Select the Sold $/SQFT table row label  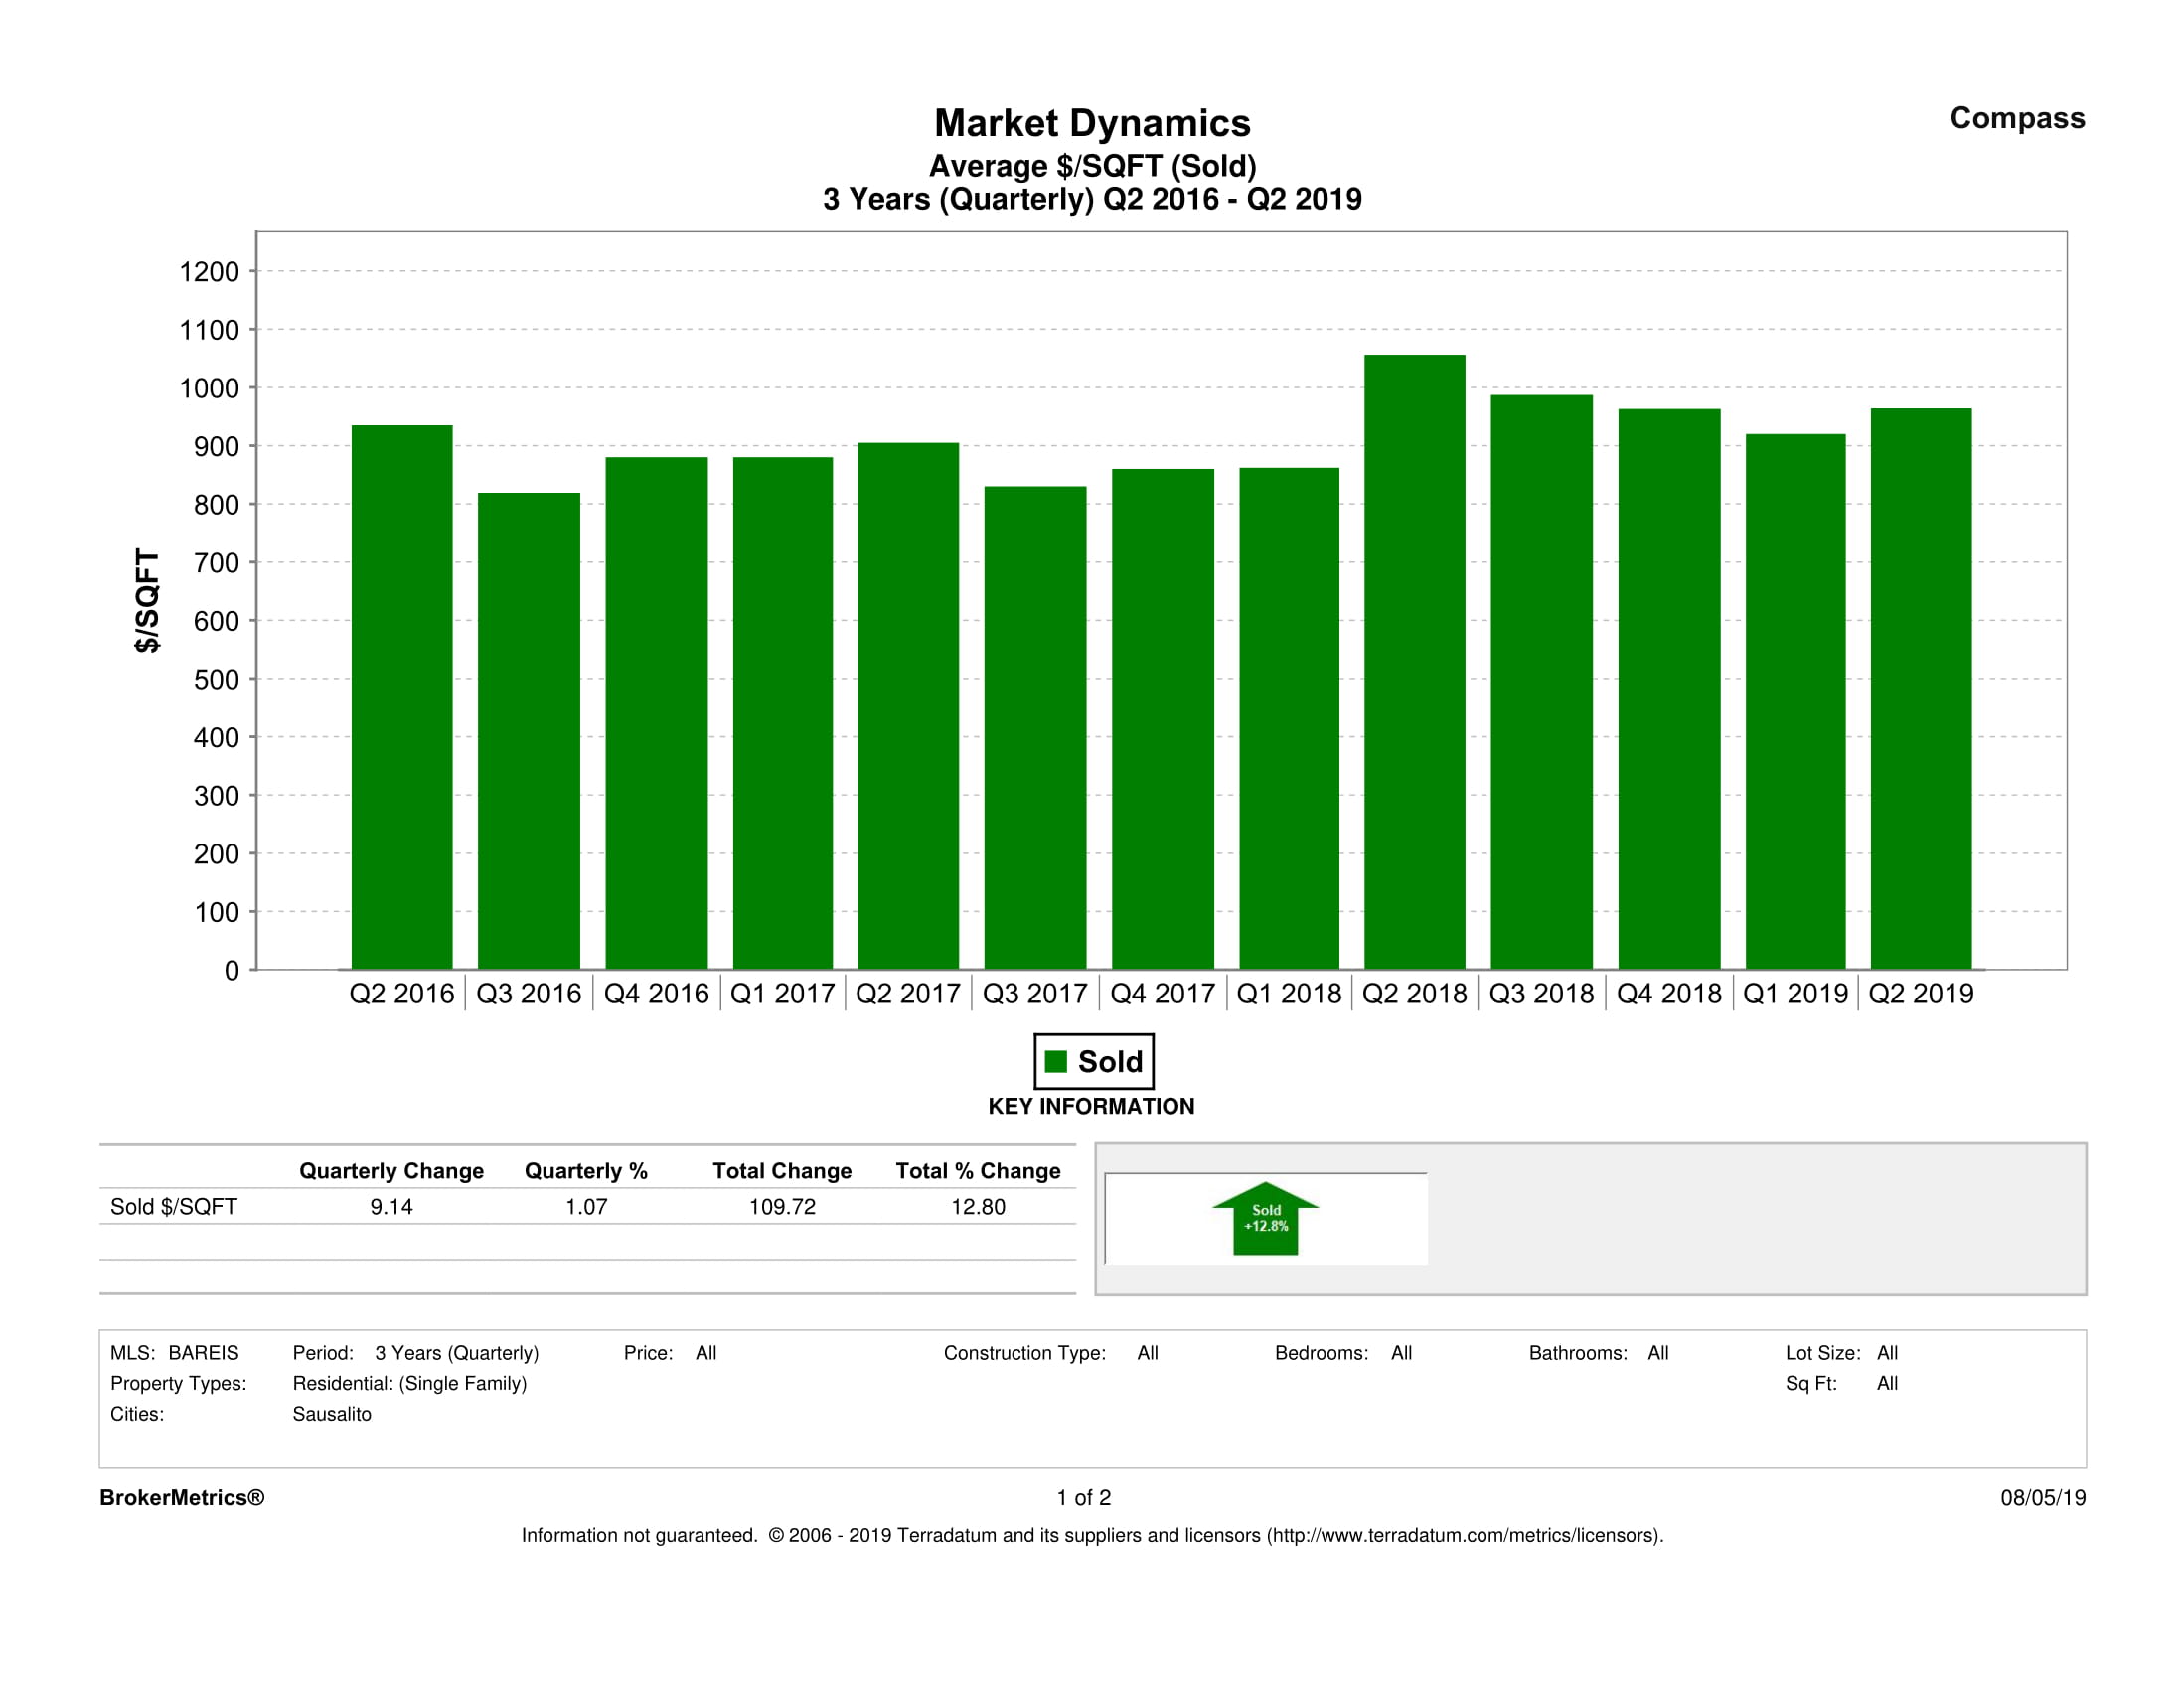click(x=173, y=1207)
